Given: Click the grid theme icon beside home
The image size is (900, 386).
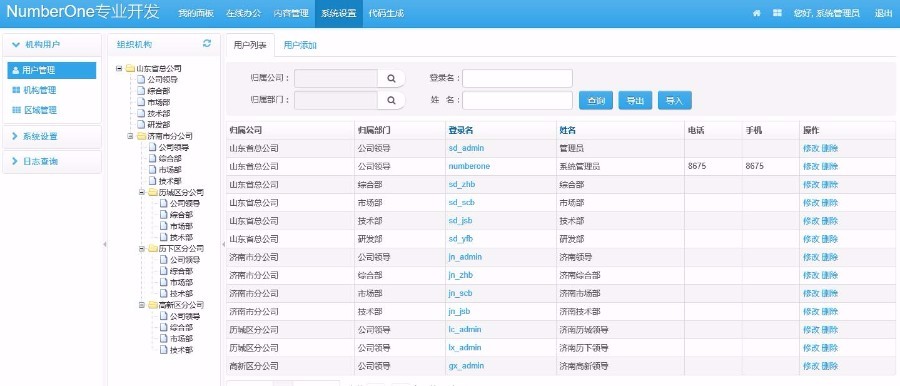Looking at the screenshot, I should pyautogui.click(x=777, y=13).
